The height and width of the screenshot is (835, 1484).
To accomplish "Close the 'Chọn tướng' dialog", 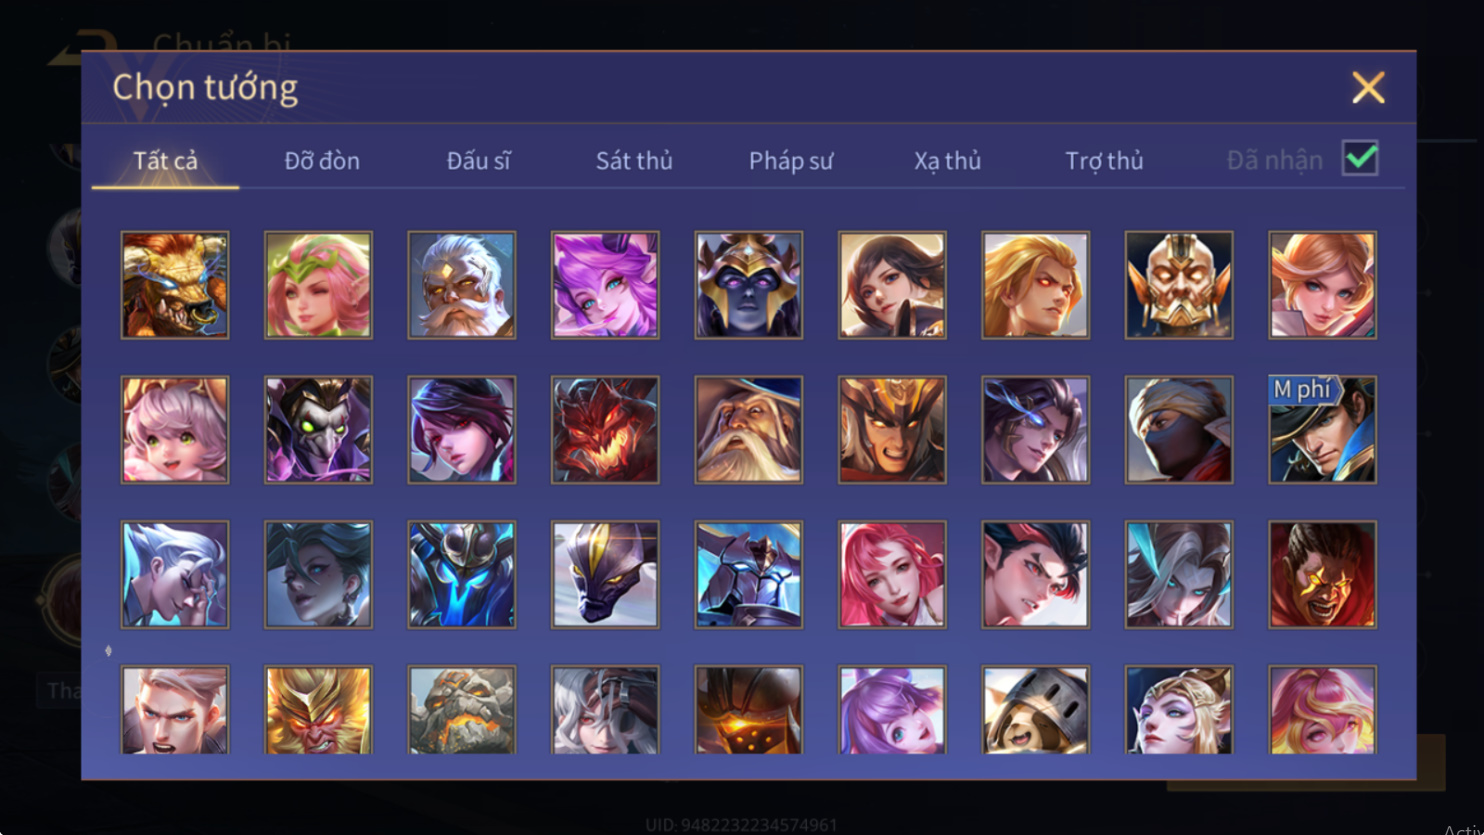I will (x=1368, y=87).
